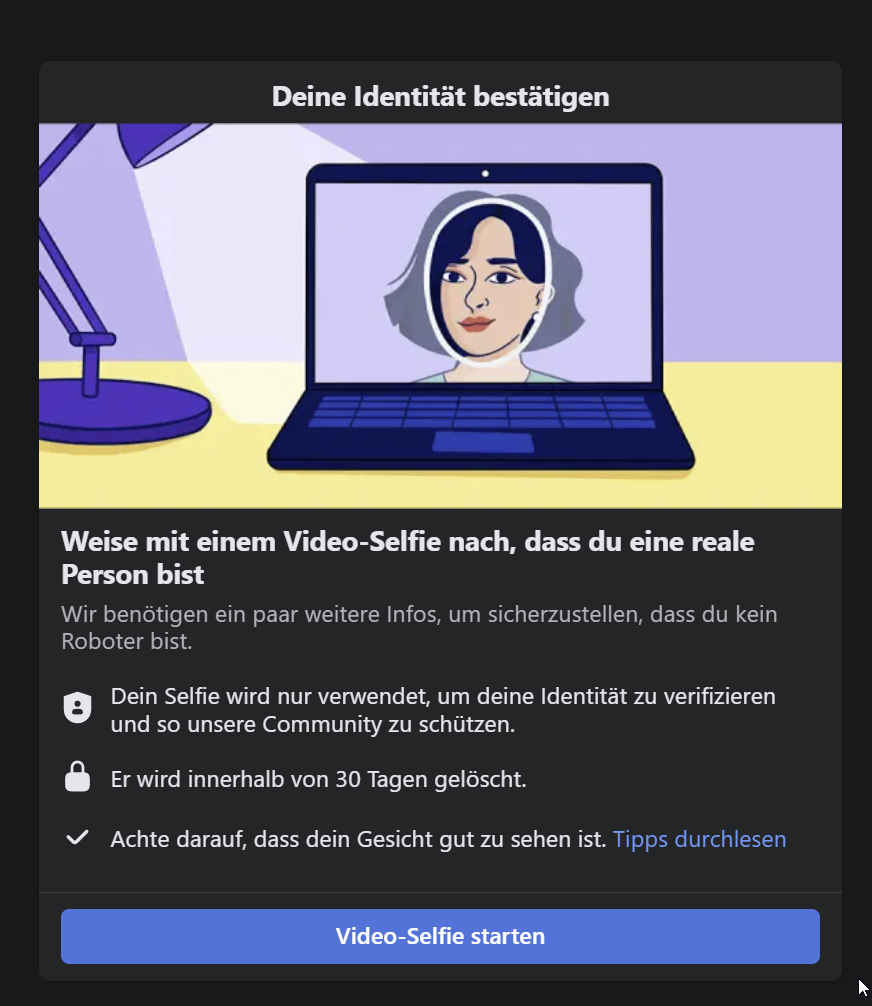Click the checkmark icon
The height and width of the screenshot is (1006, 872).
point(78,837)
